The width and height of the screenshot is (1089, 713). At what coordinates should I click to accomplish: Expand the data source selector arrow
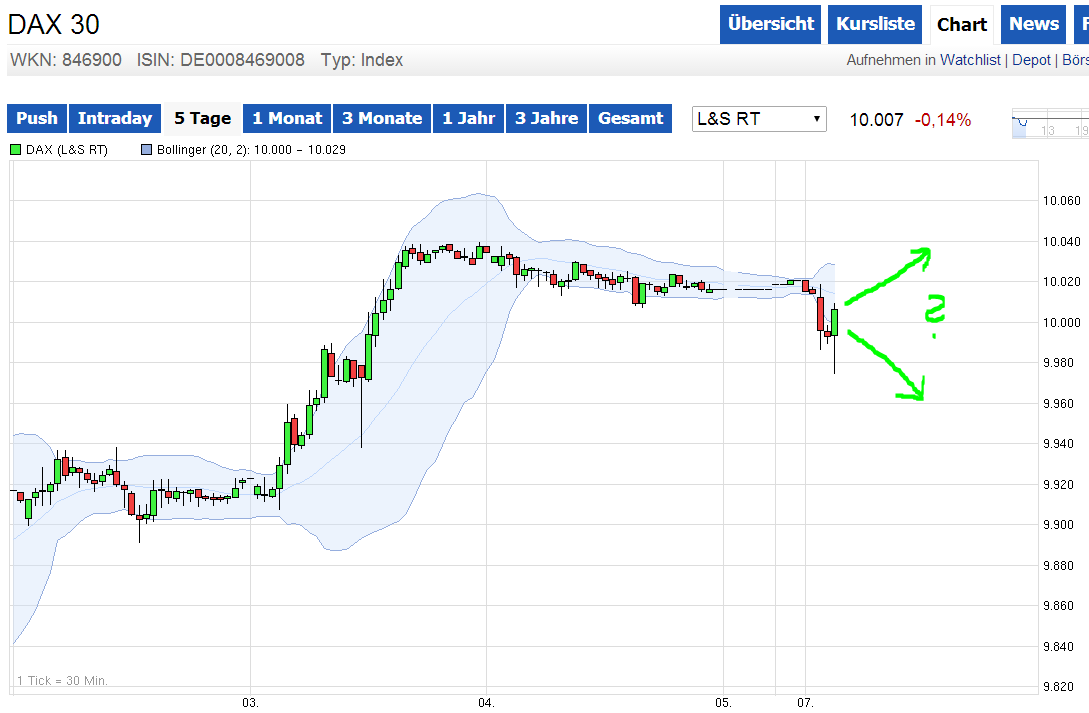[x=816, y=118]
